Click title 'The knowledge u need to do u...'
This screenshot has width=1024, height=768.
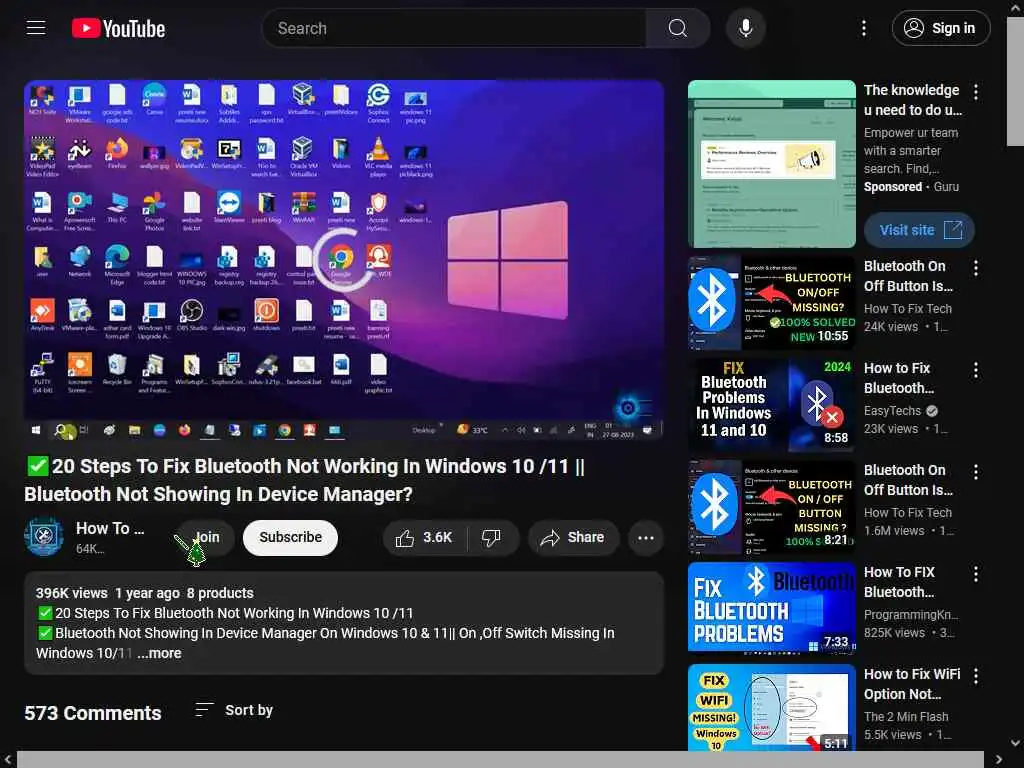pyautogui.click(x=912, y=100)
